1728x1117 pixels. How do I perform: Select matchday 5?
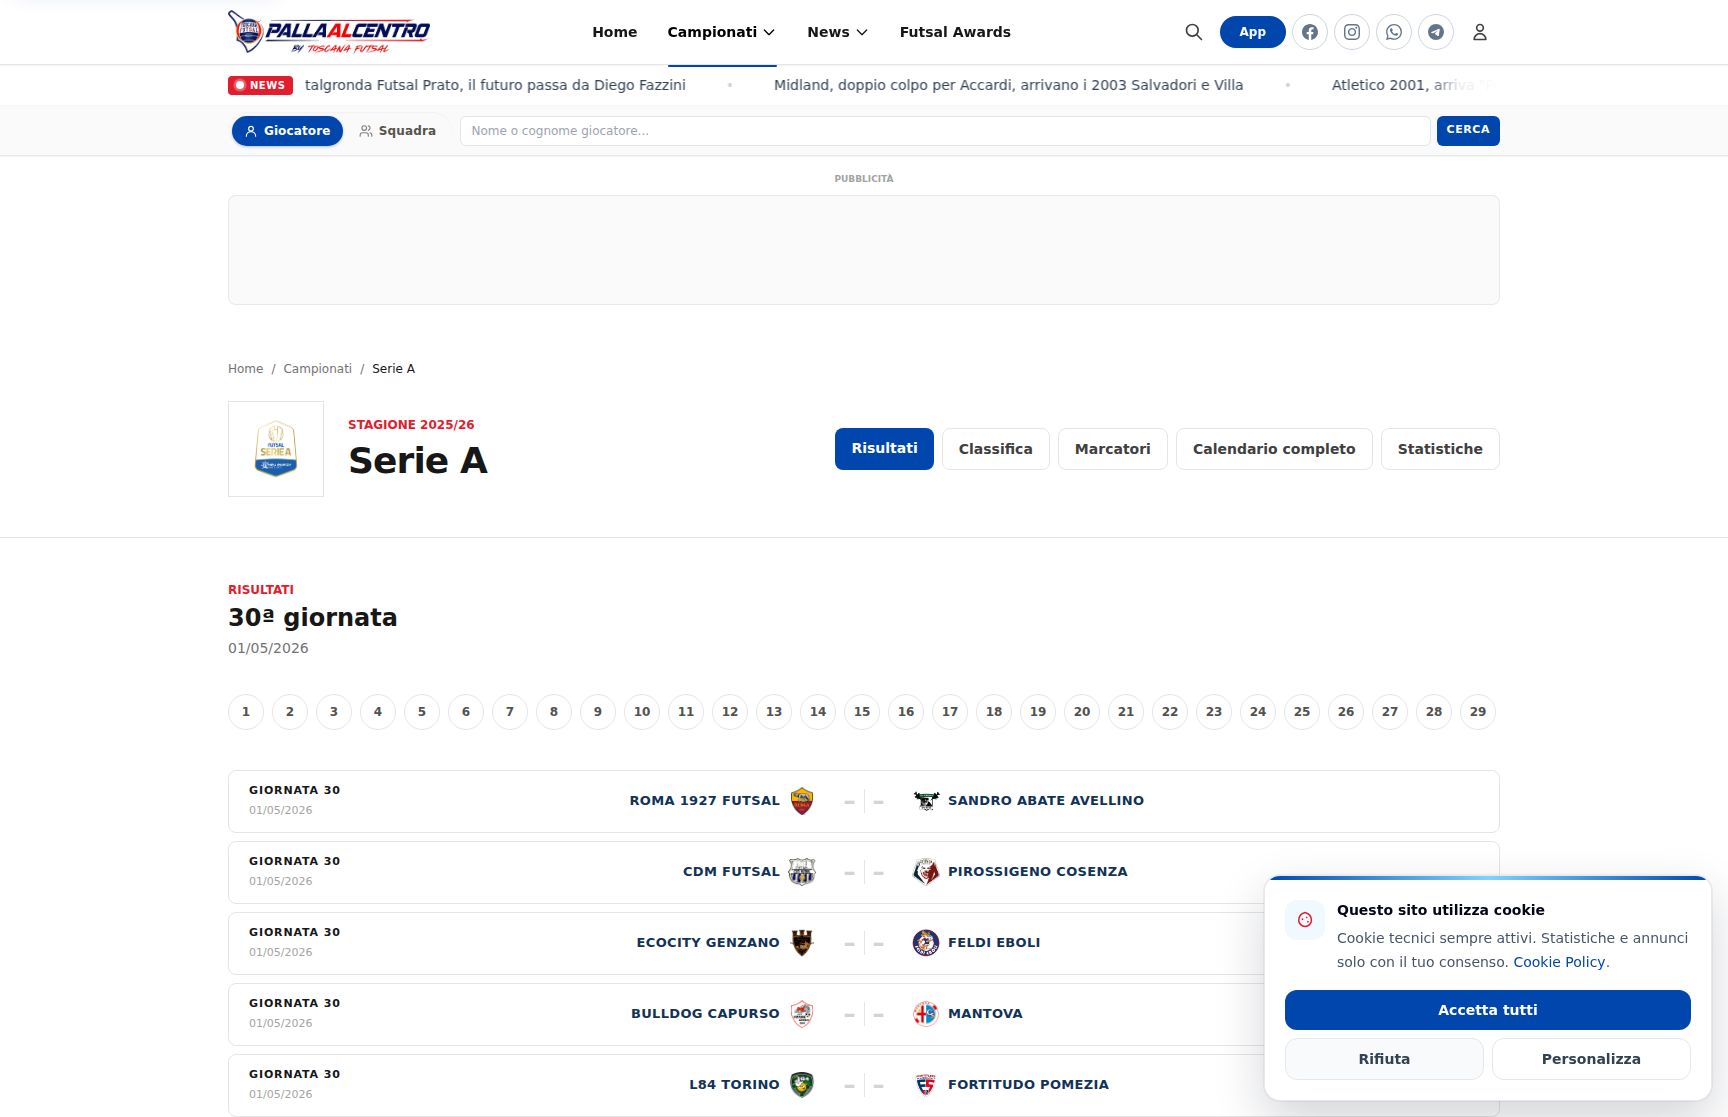(422, 712)
